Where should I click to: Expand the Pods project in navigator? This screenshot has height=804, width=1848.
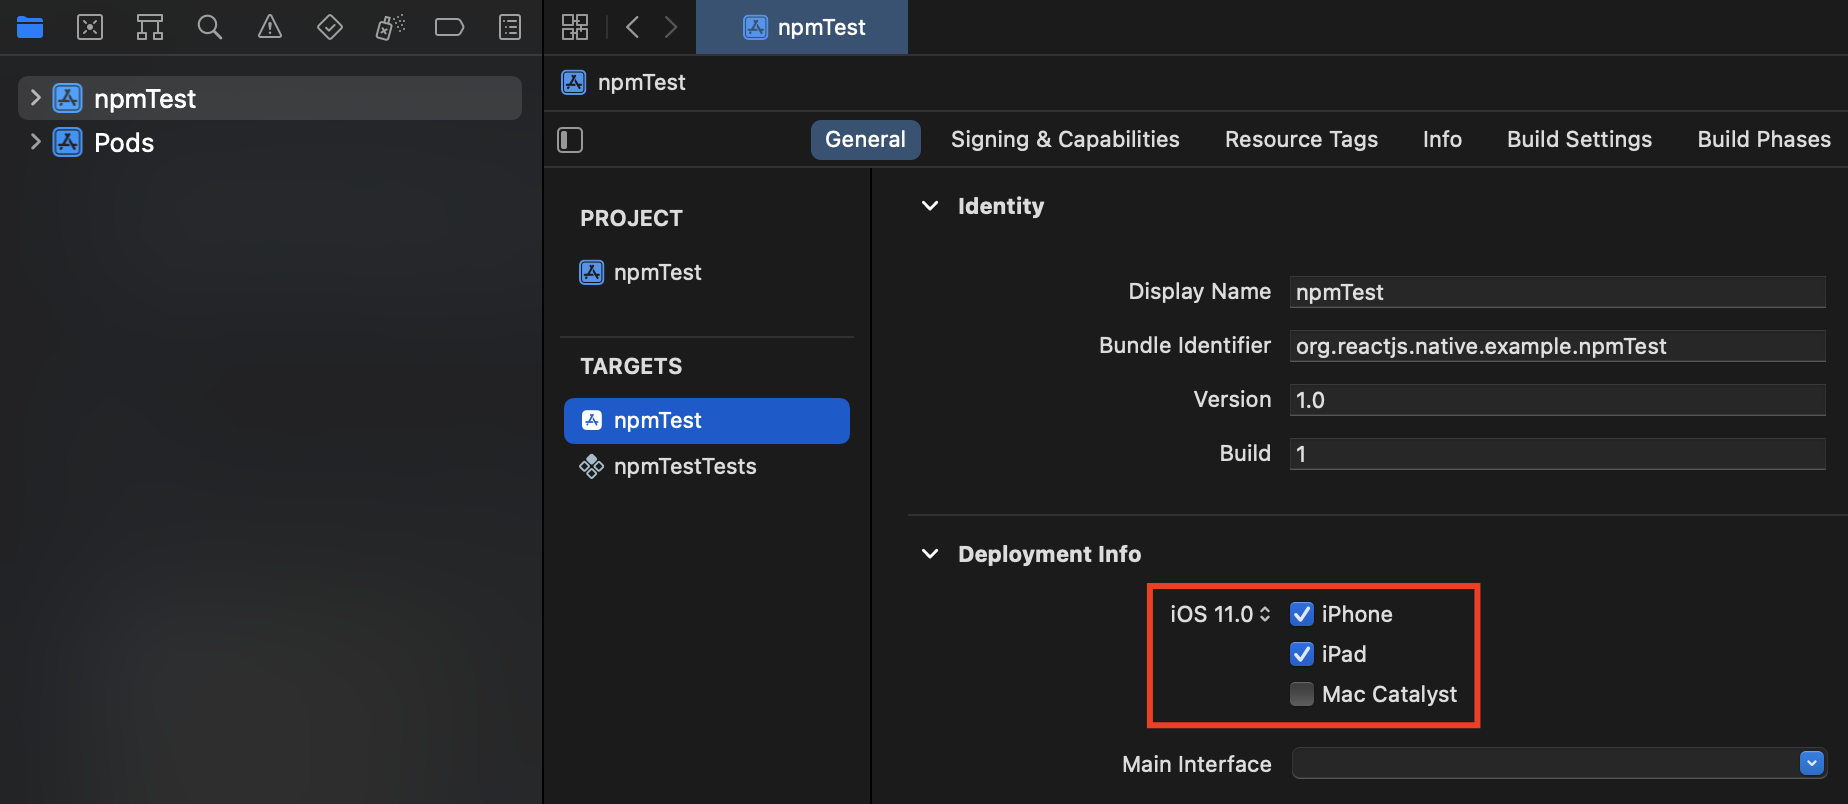click(35, 142)
